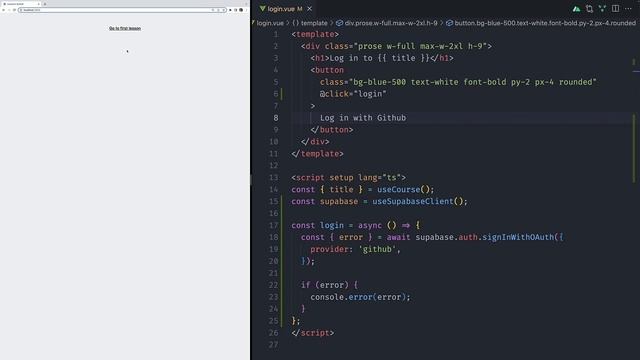Select the login.vue editor tab

click(x=285, y=9)
